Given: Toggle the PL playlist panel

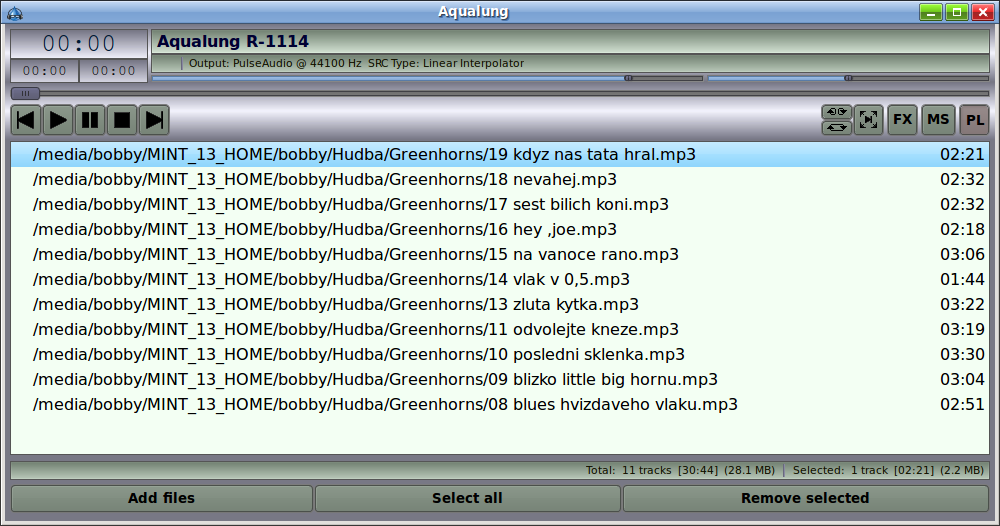Looking at the screenshot, I should 974,120.
